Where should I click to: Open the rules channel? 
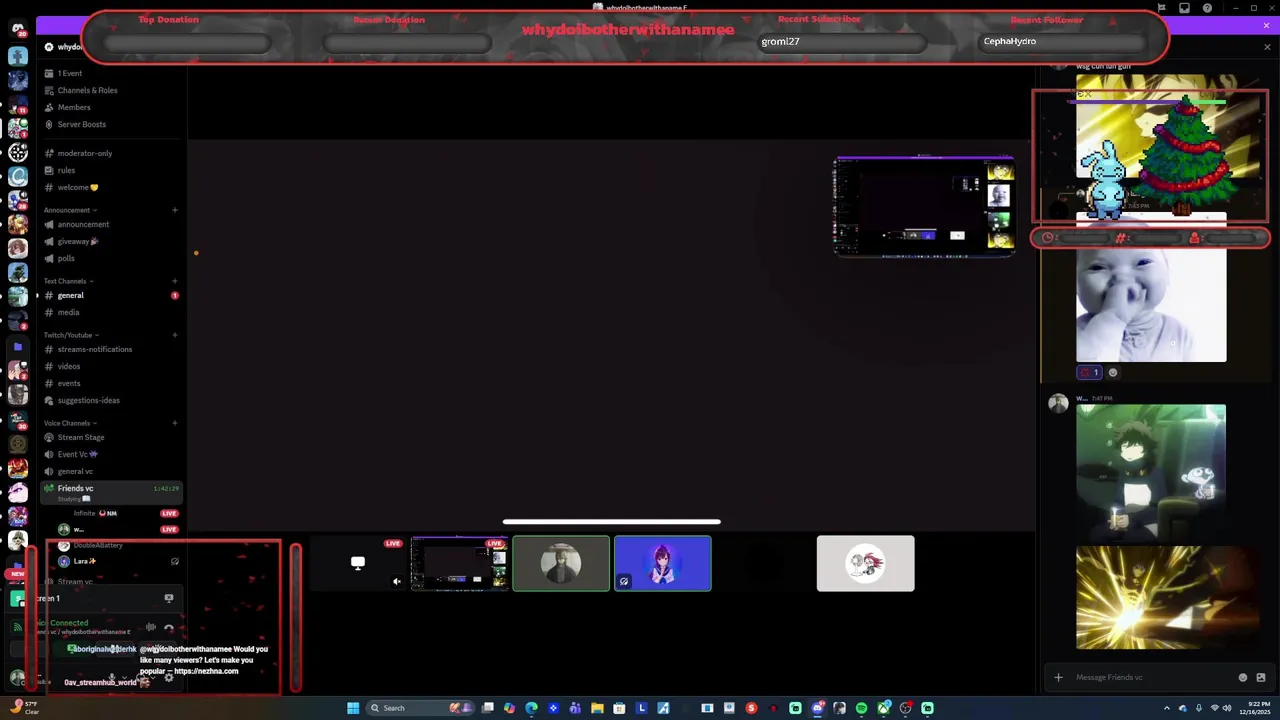tap(66, 170)
